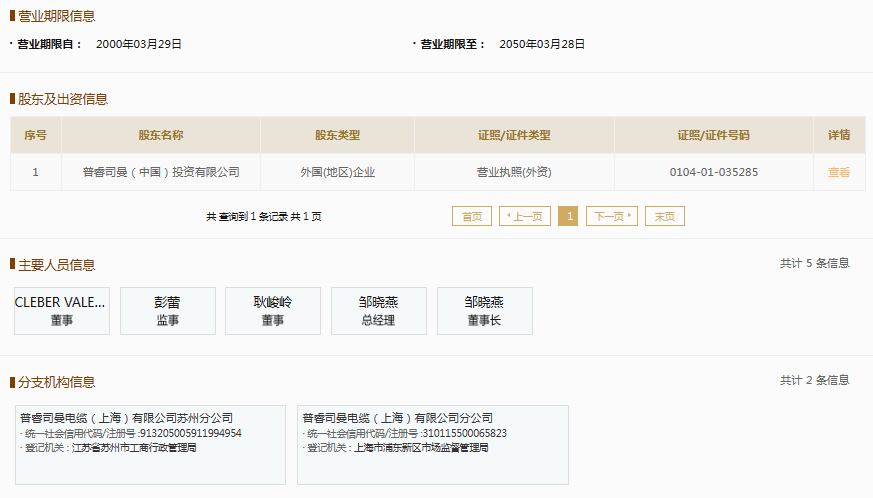Click the 下一页 next page button
The height and width of the screenshot is (498, 873).
coord(611,216)
